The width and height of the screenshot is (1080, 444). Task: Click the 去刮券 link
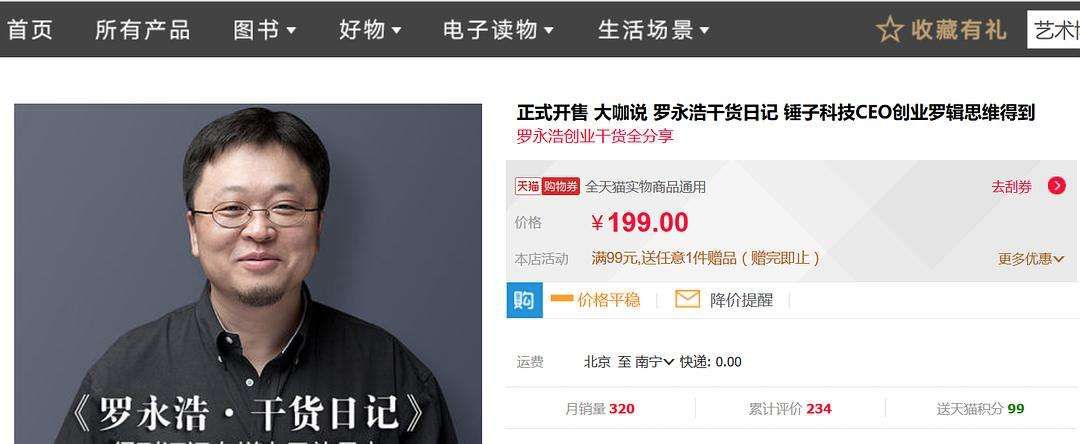(1011, 187)
